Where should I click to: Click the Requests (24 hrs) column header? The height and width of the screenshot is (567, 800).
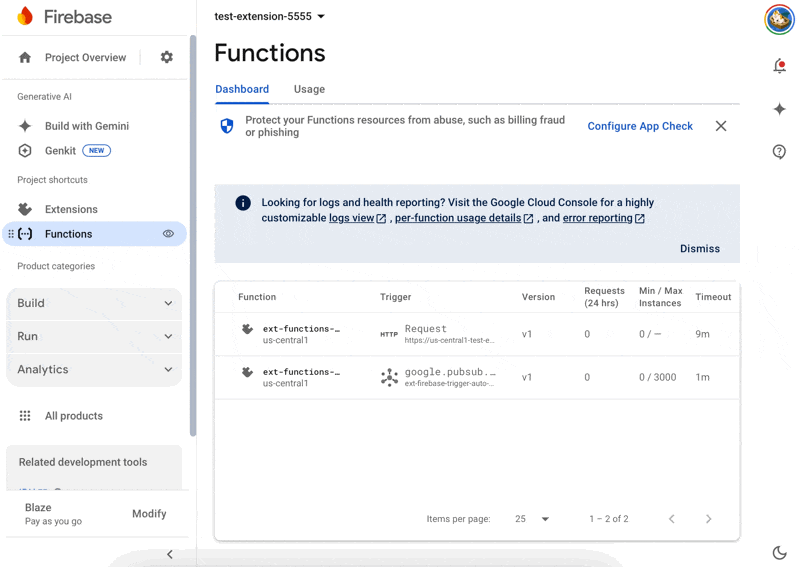click(605, 297)
